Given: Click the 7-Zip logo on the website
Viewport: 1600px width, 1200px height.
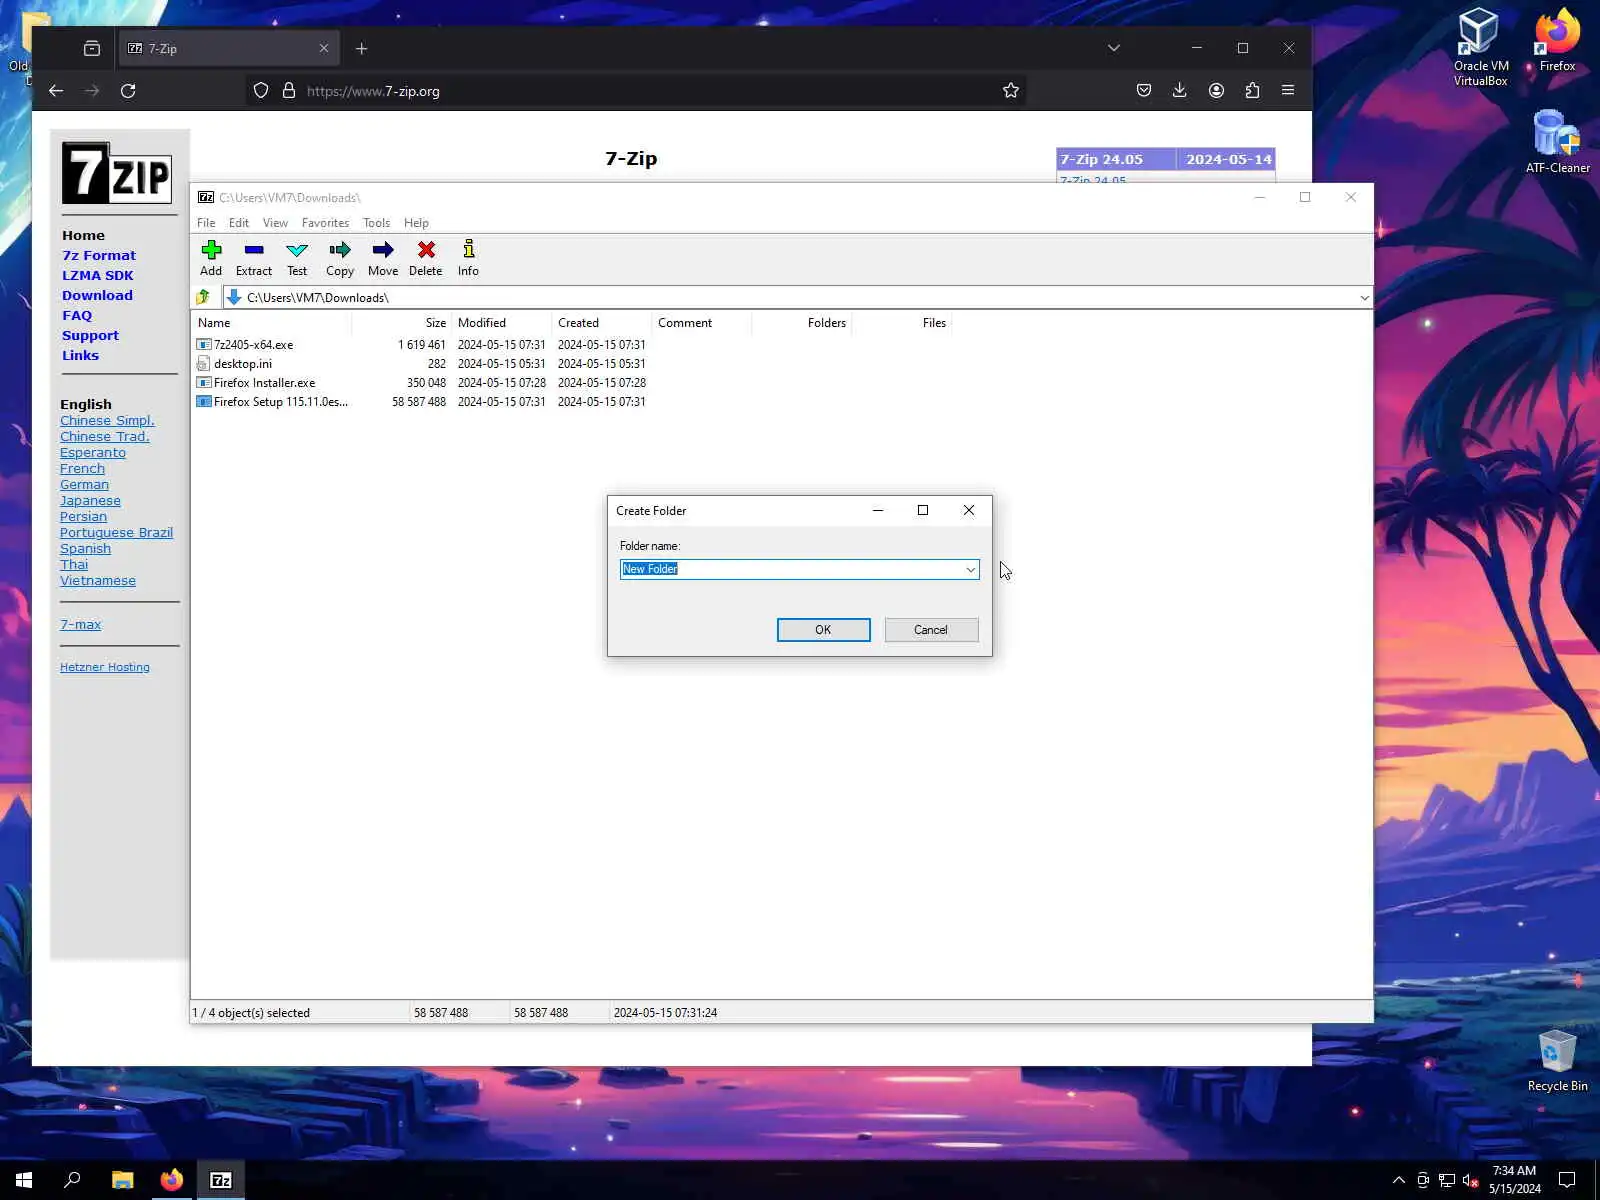Looking at the screenshot, I should pos(117,173).
